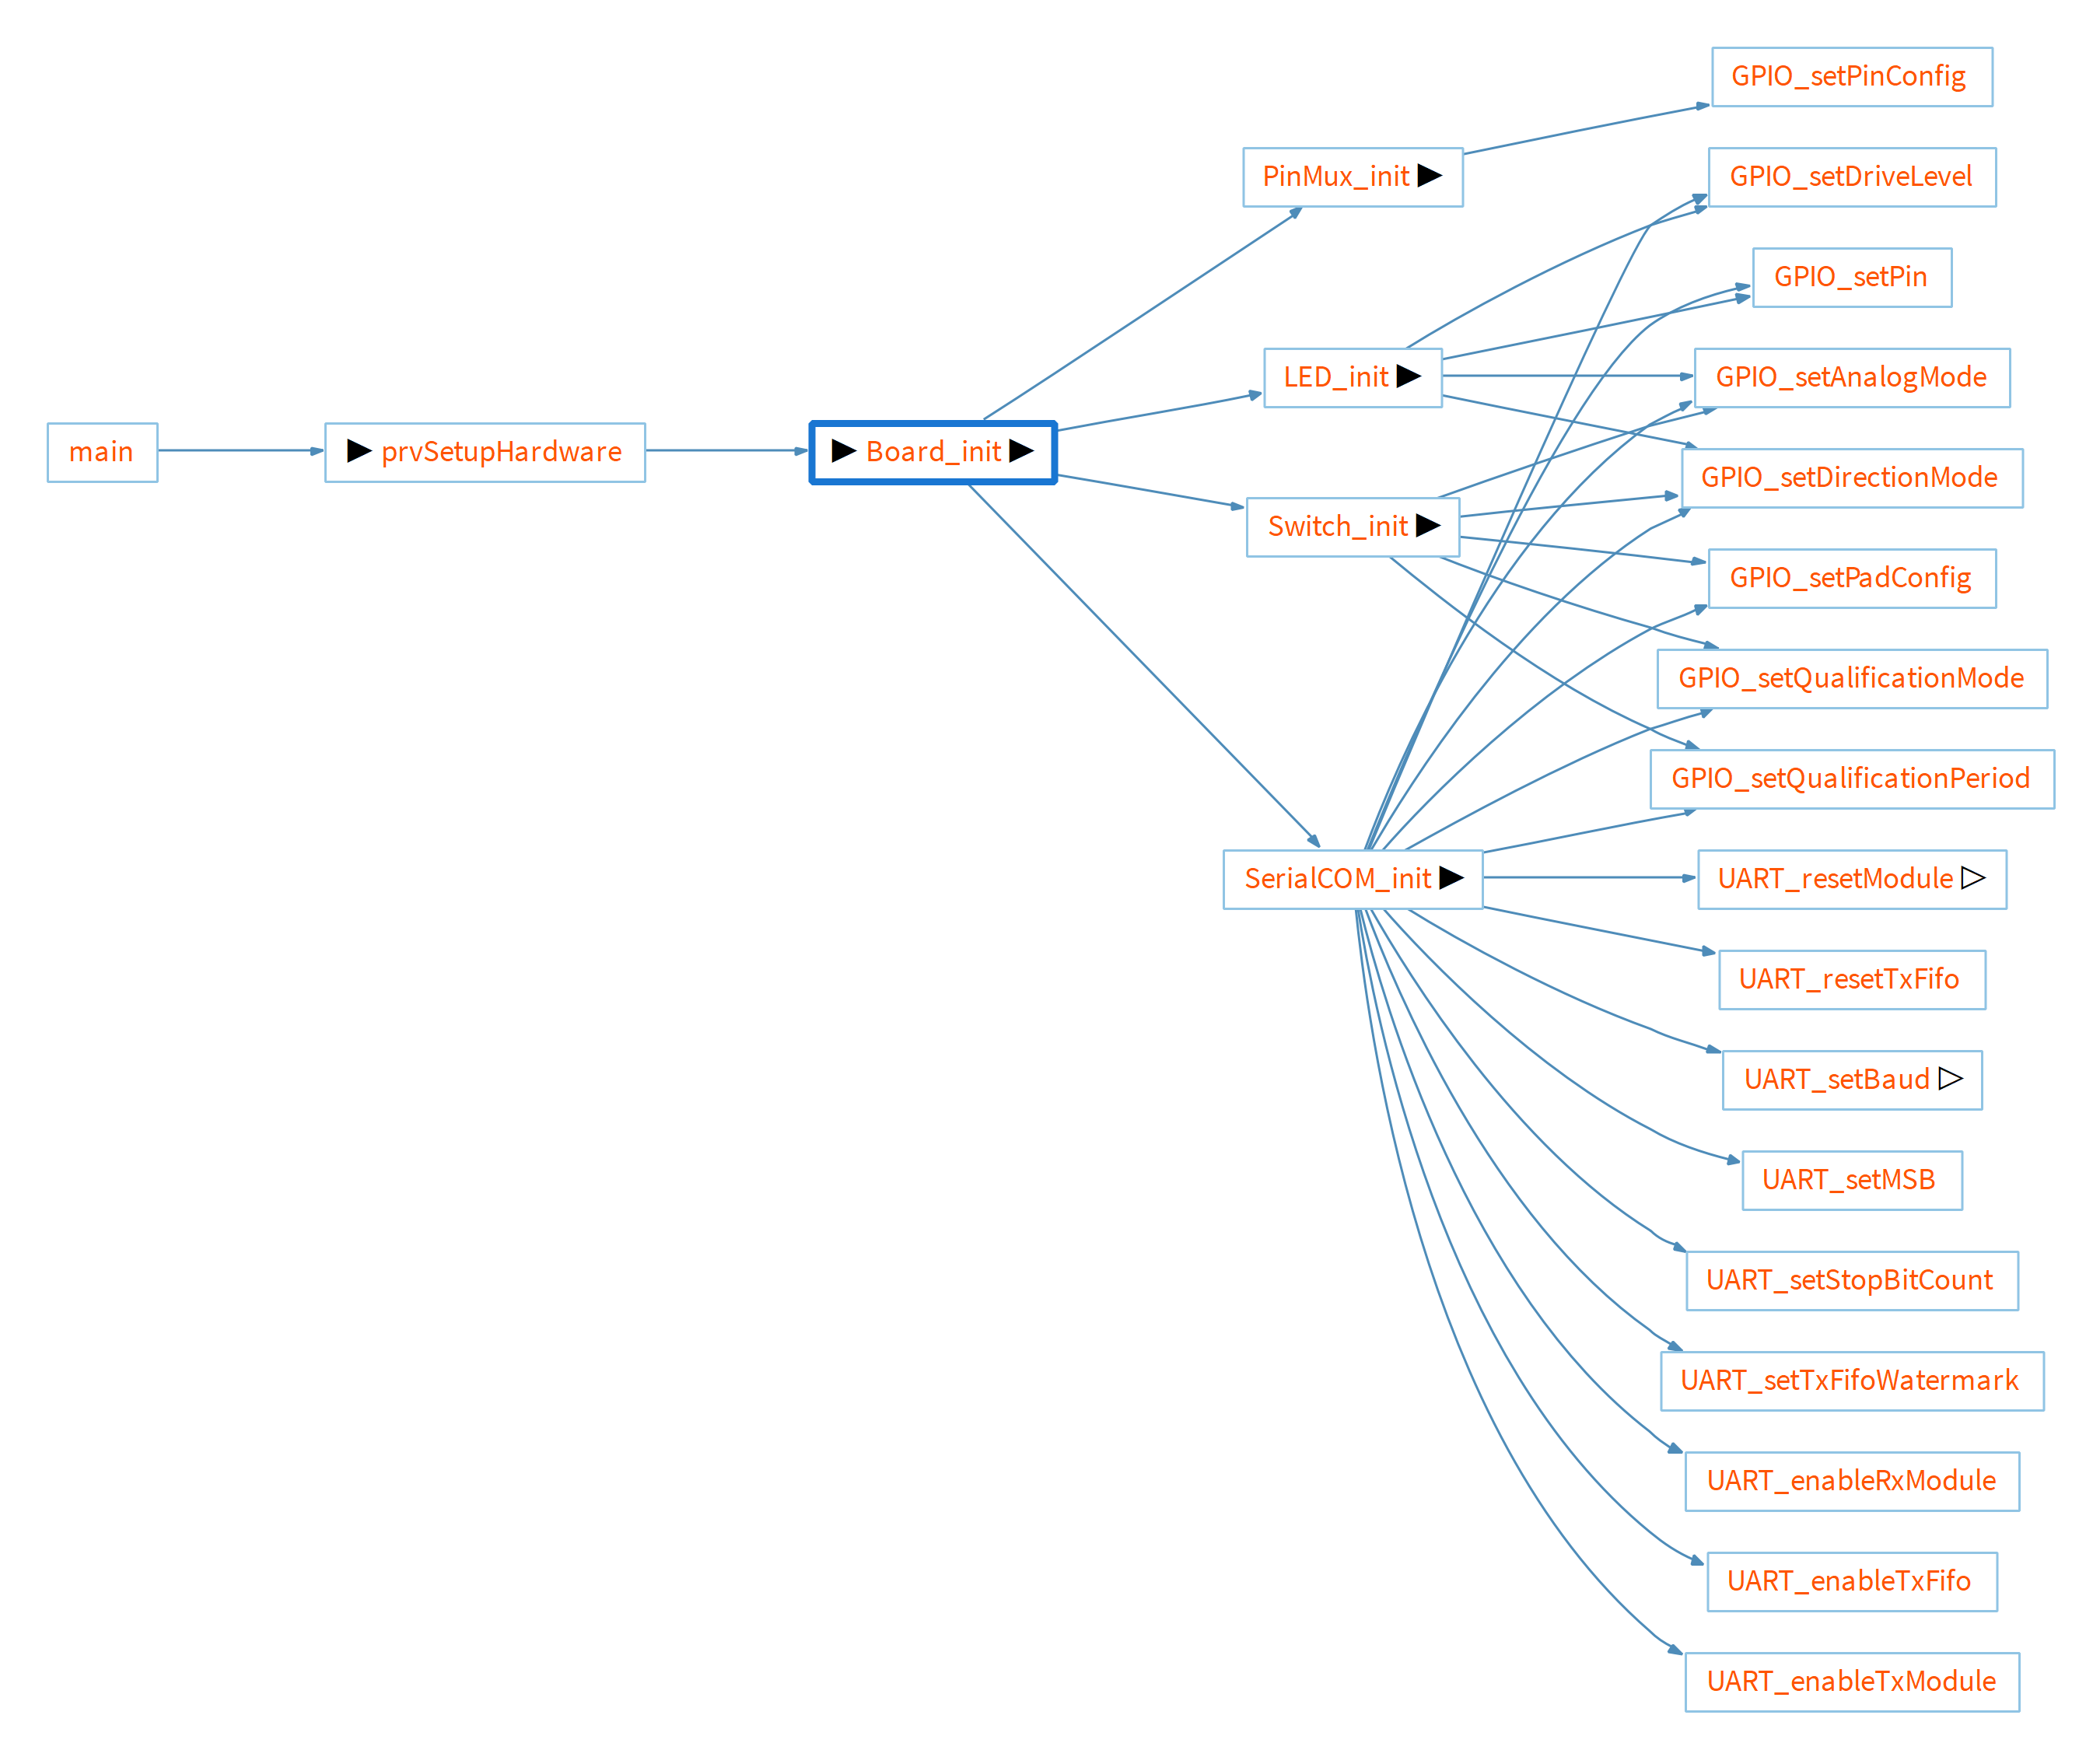Click the black triangle left of prvSetupHardware

click(359, 451)
